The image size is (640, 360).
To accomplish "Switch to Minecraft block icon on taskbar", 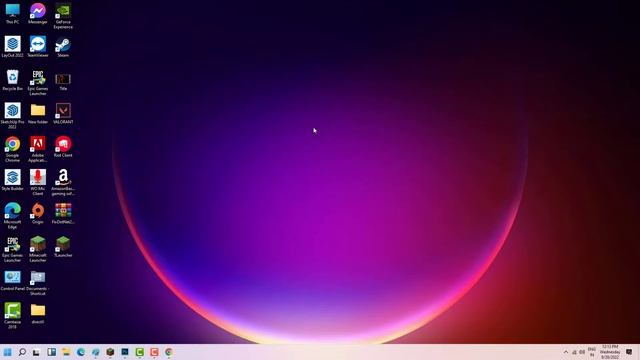I will [x=110, y=352].
